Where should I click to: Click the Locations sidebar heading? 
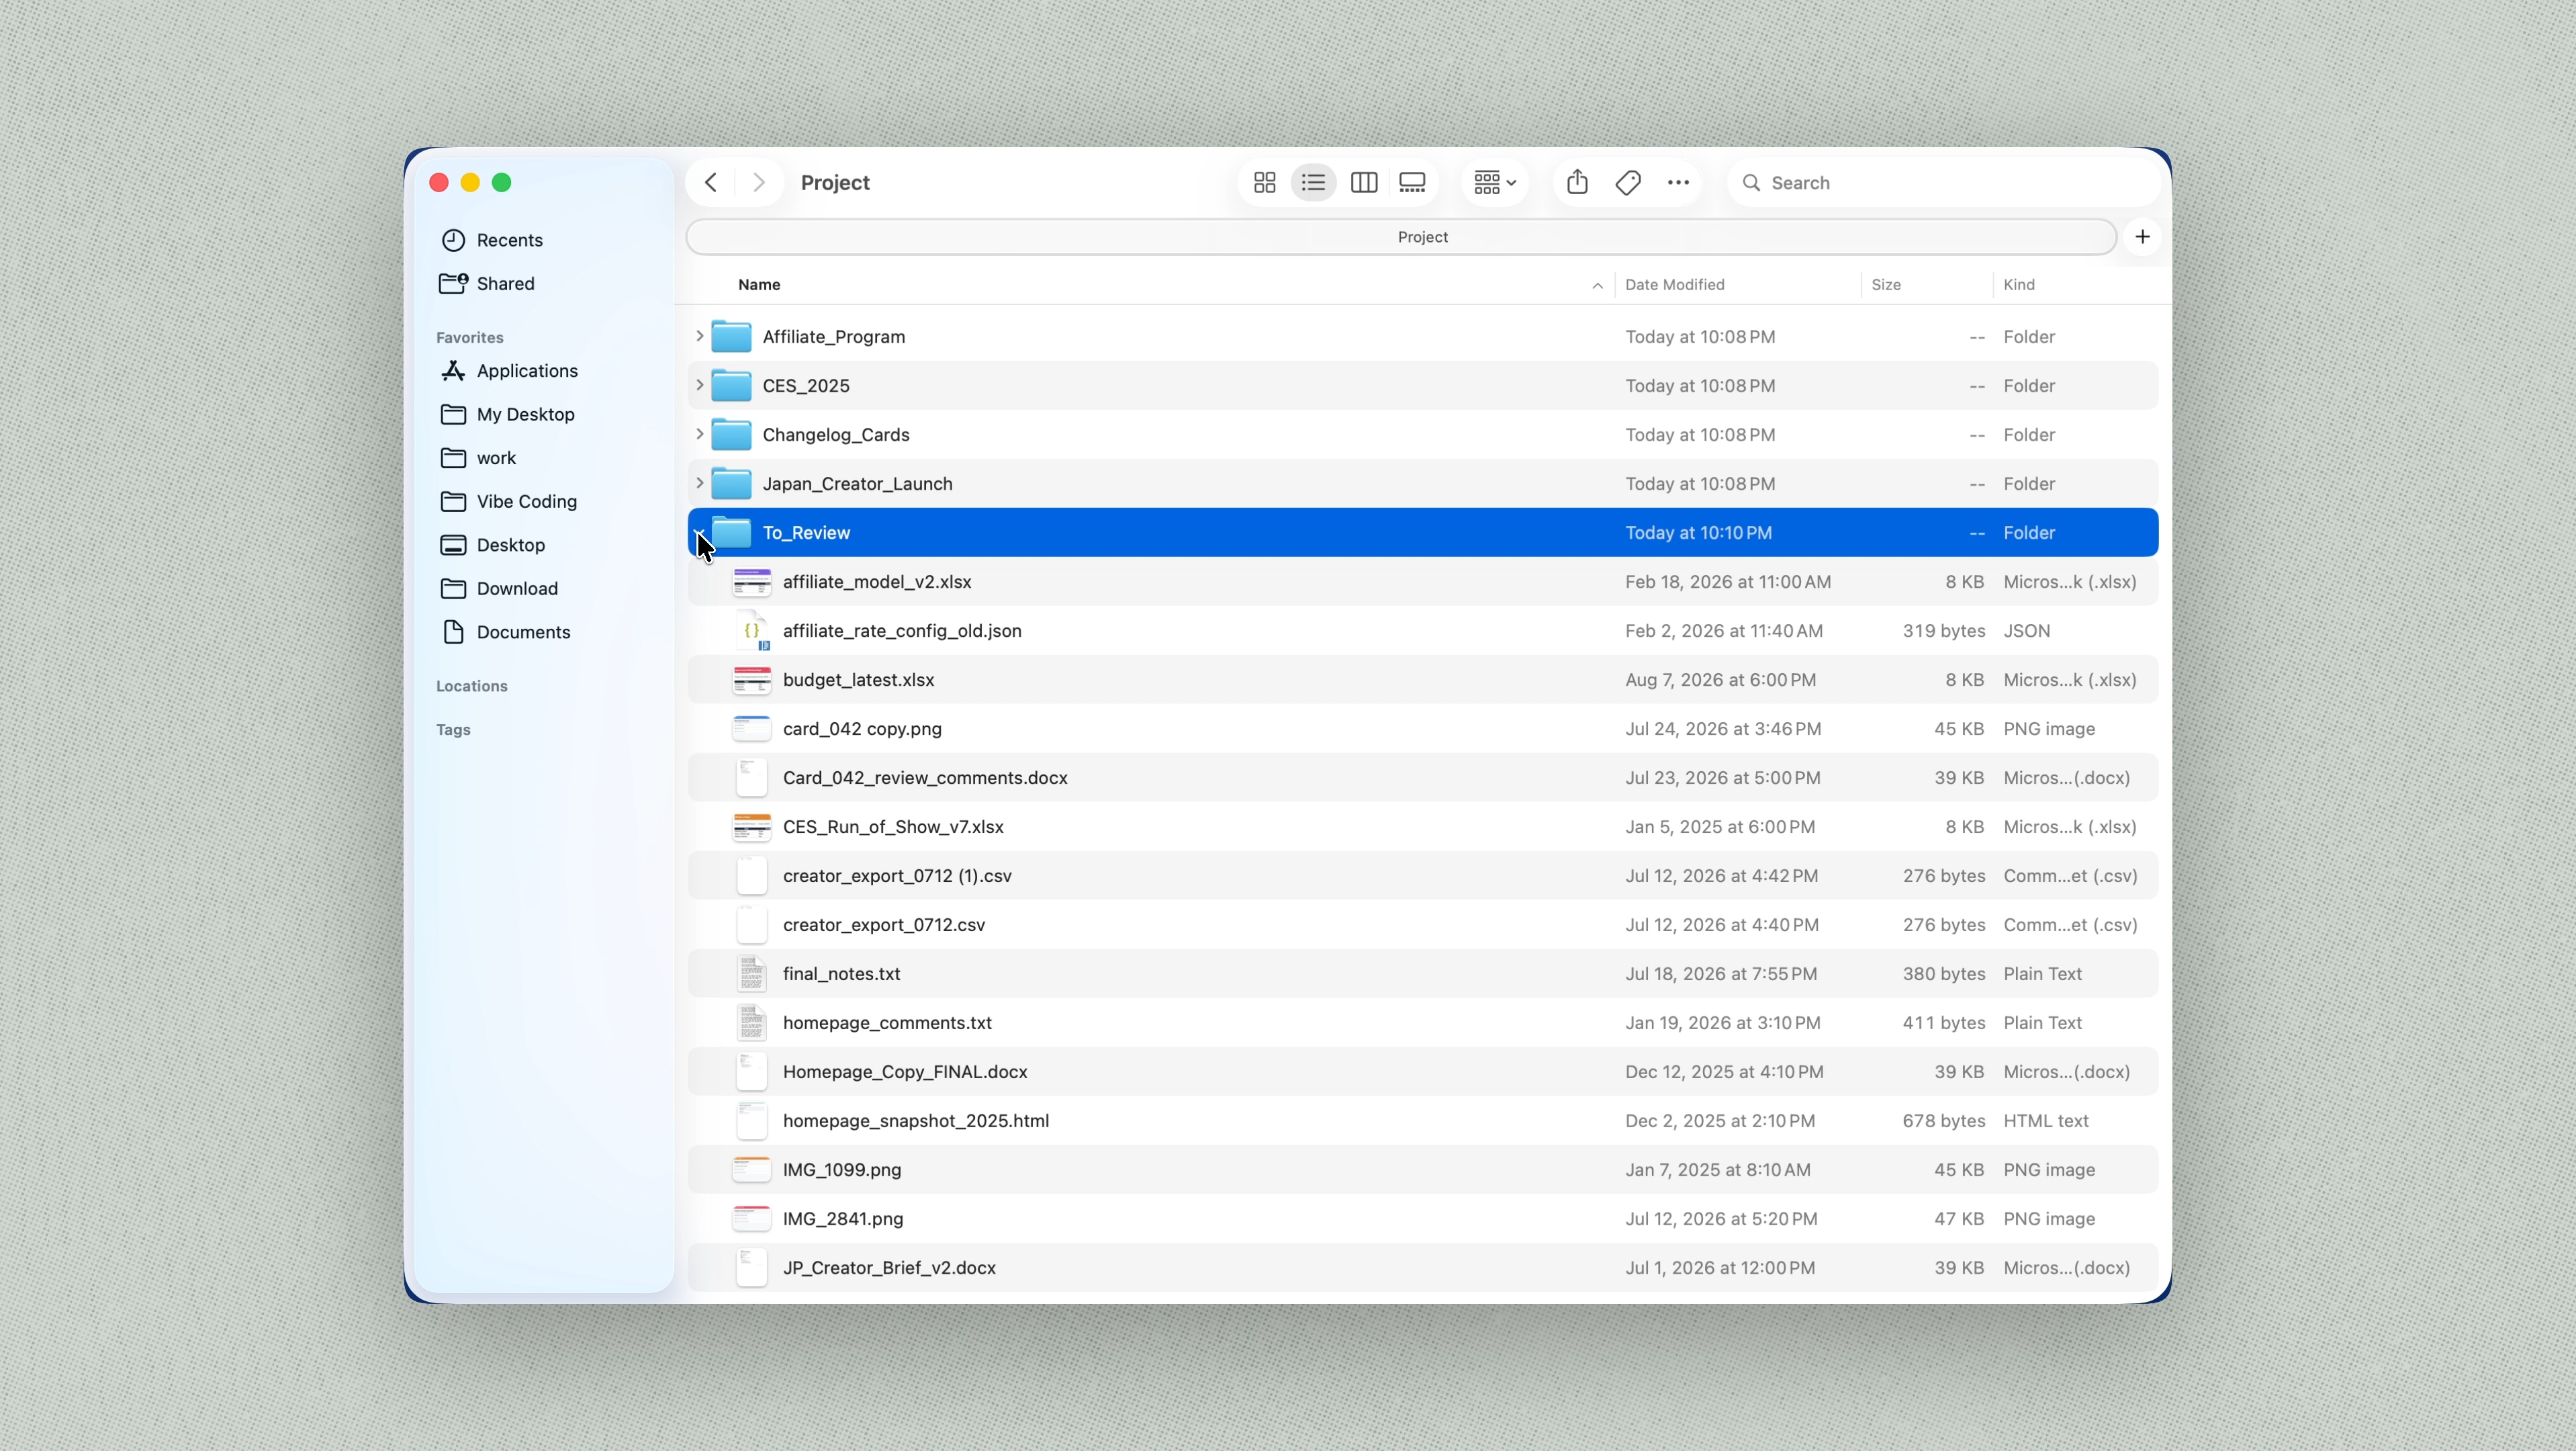472,686
